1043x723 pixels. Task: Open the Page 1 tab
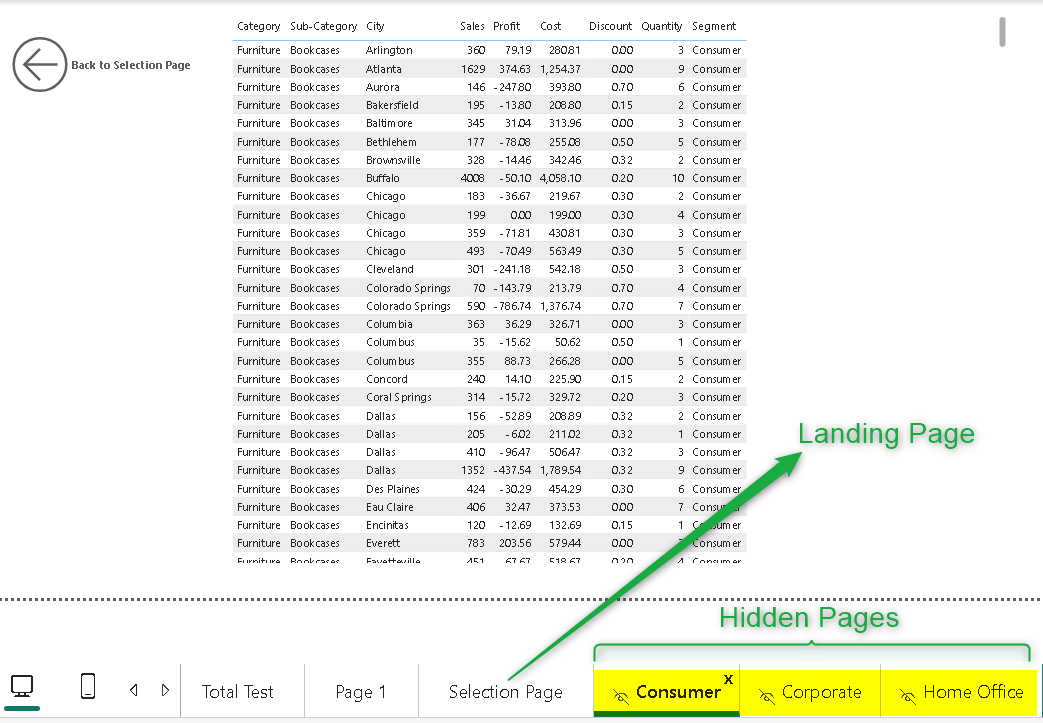click(360, 692)
